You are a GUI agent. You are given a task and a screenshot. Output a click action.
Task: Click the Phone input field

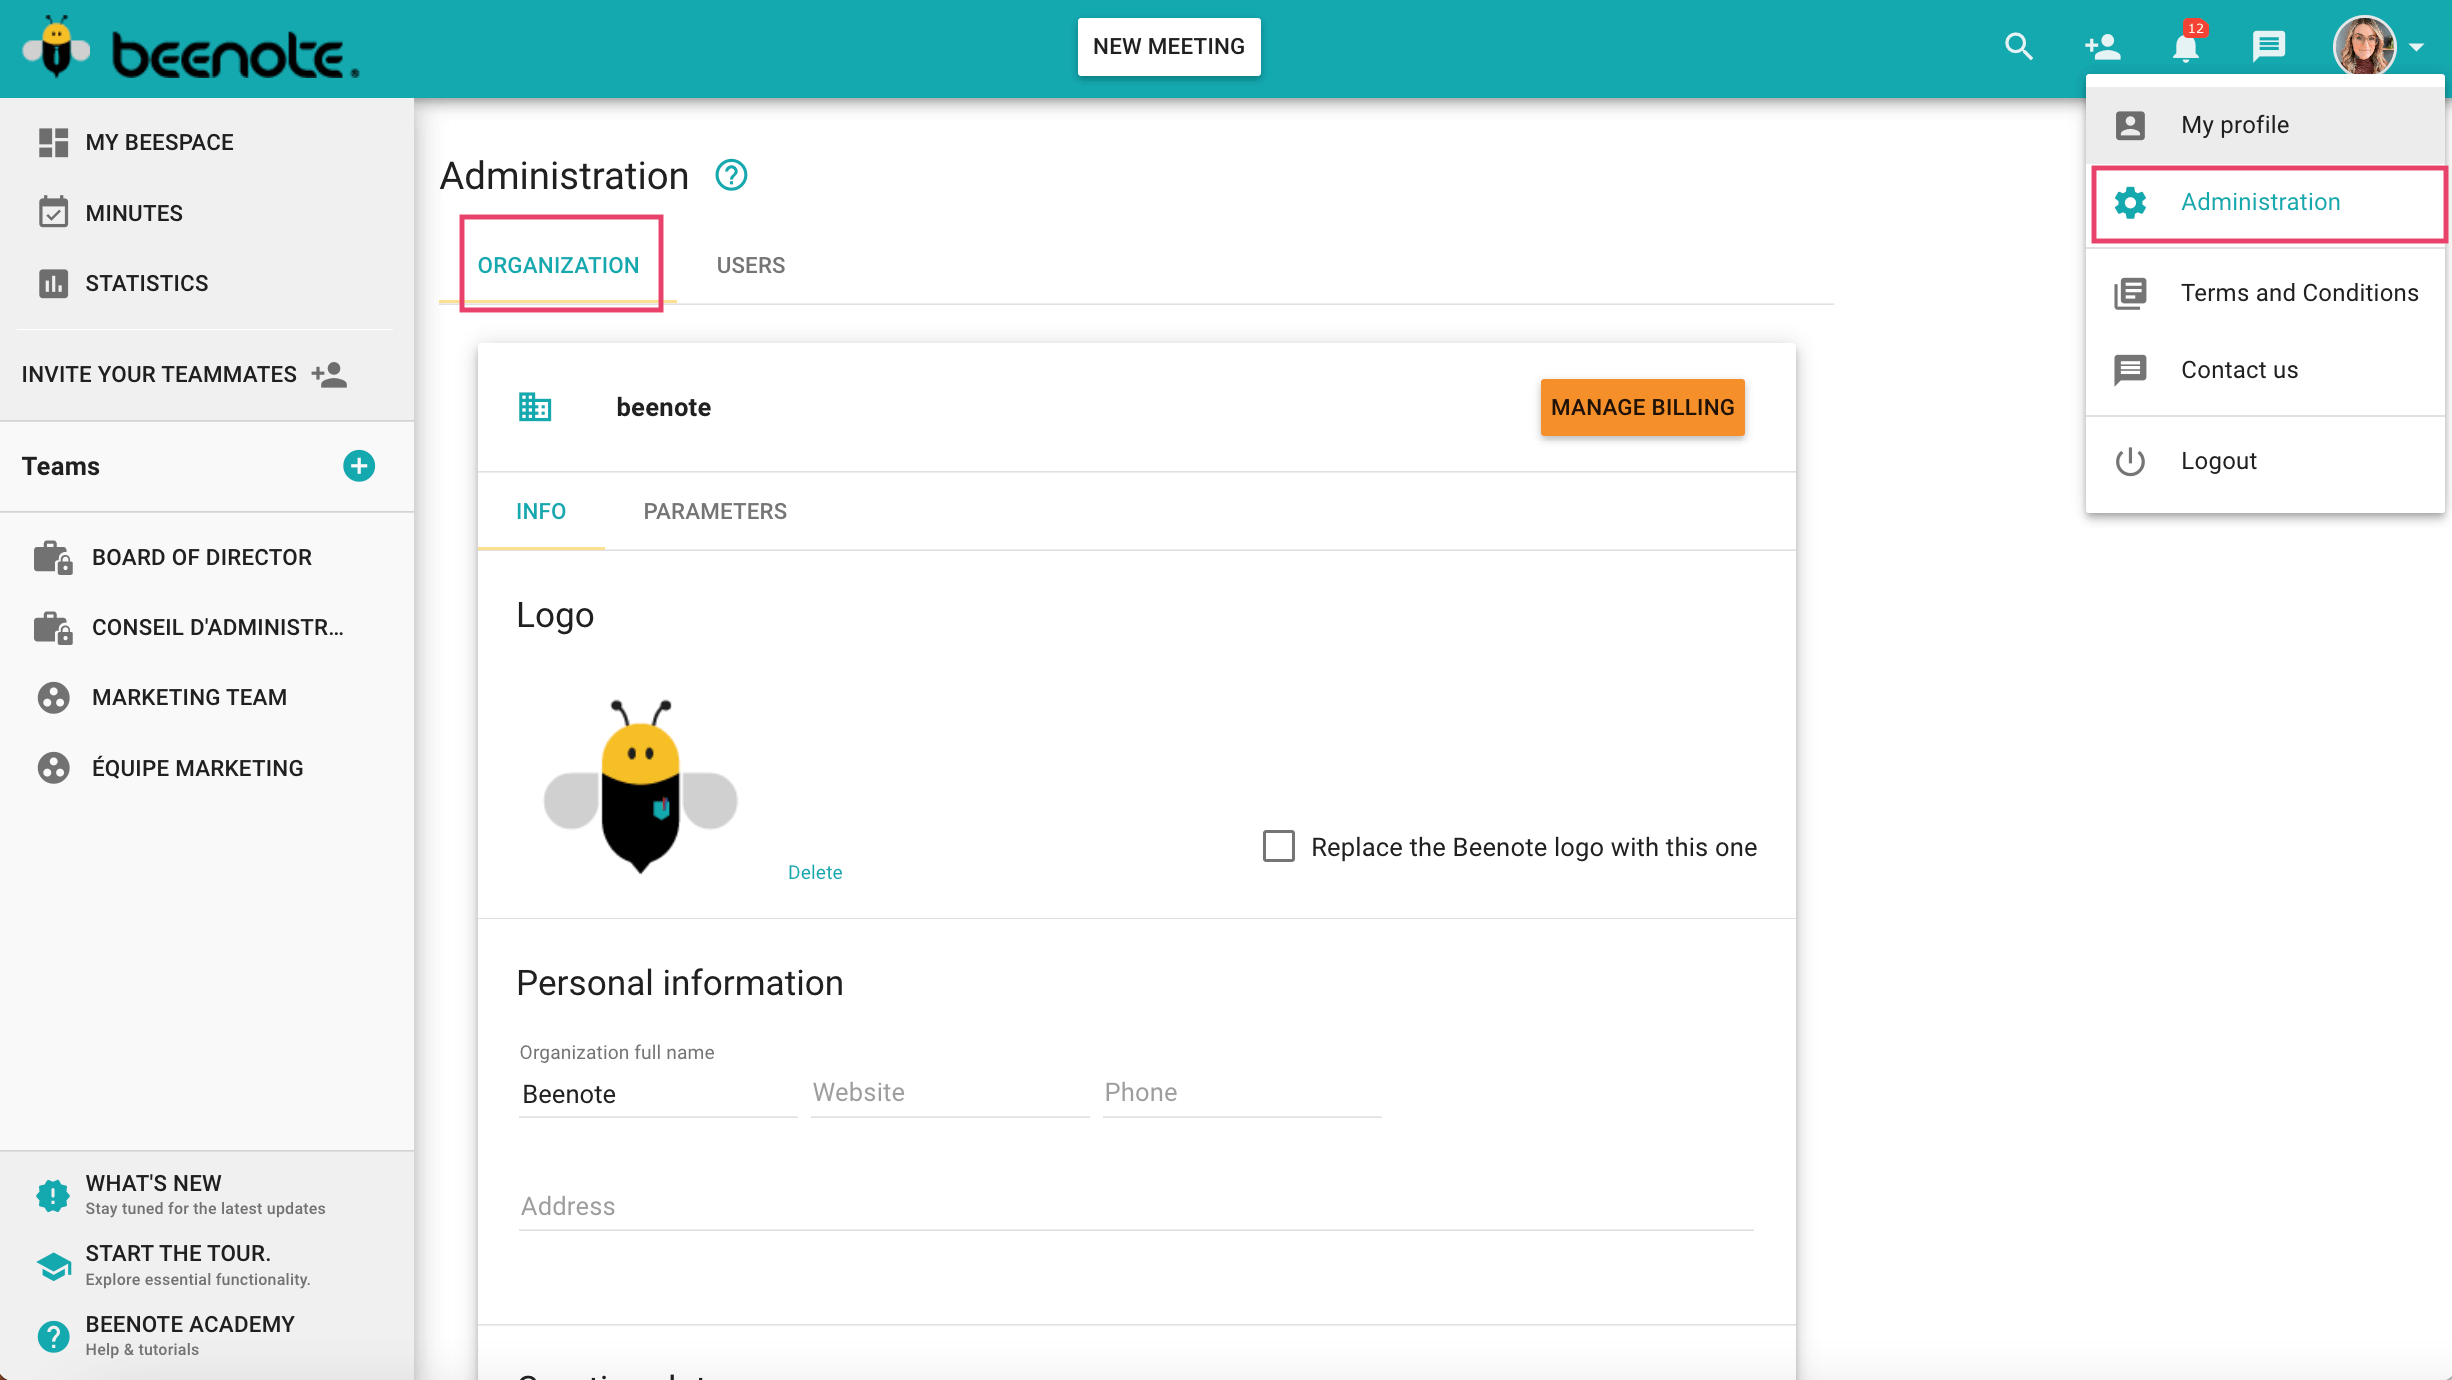tap(1242, 1093)
